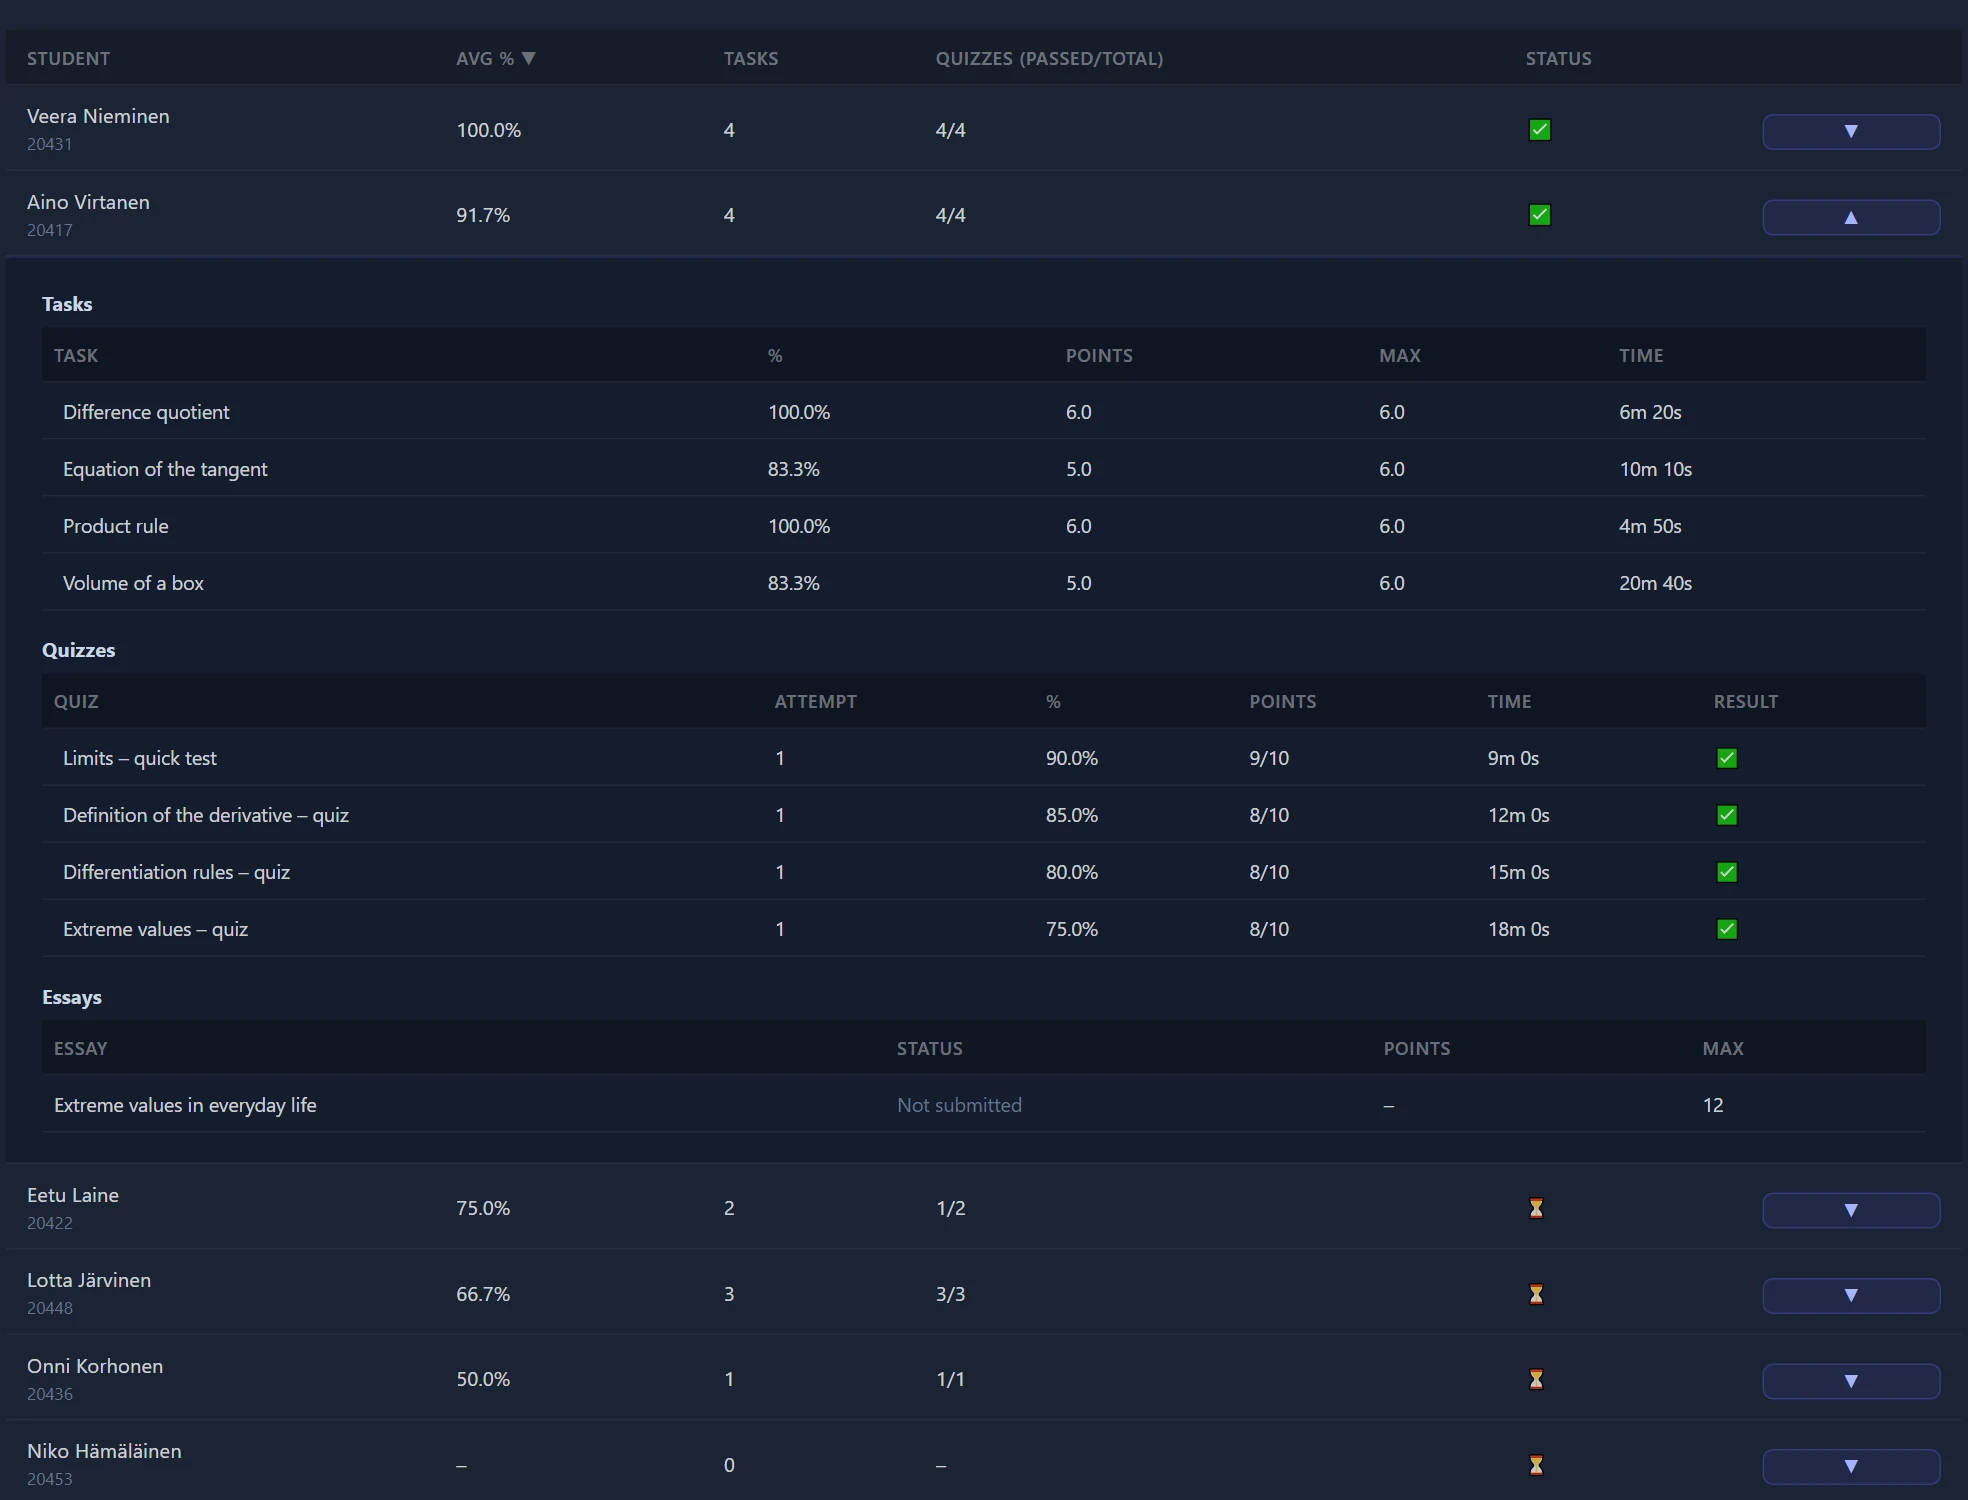
Task: Click the STATUS column header
Action: (1558, 58)
